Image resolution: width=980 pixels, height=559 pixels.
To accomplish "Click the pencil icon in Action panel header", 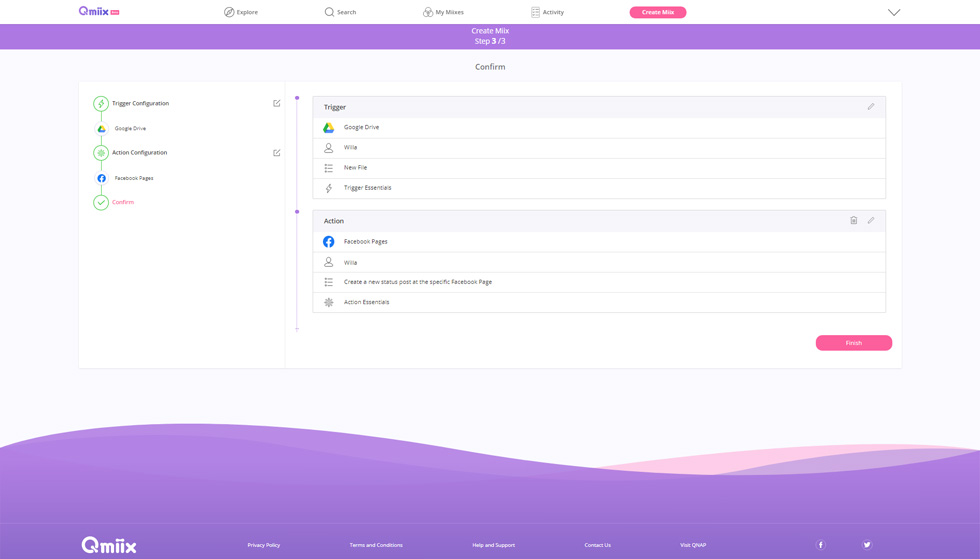I will [x=870, y=221].
